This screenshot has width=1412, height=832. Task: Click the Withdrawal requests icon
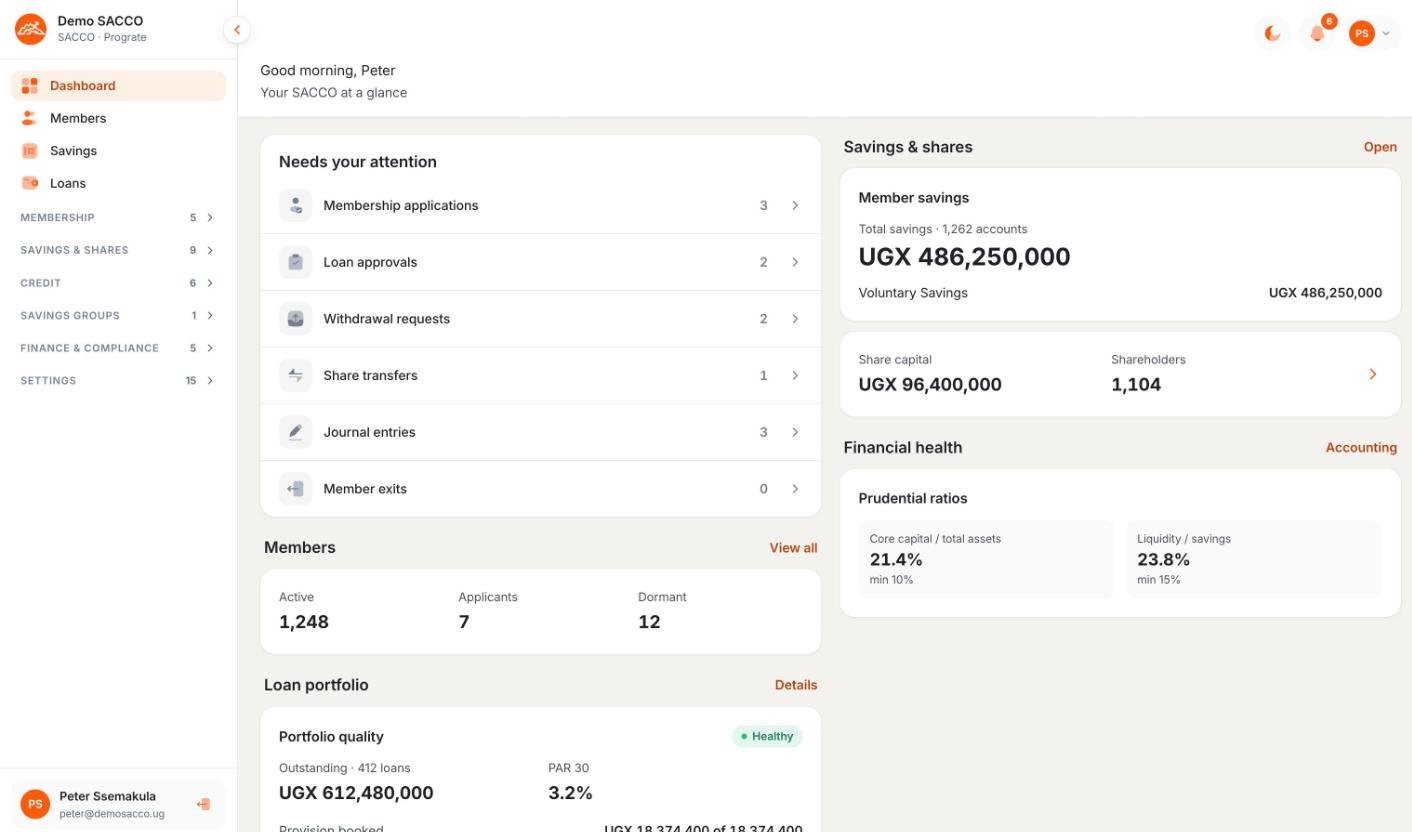coord(295,319)
